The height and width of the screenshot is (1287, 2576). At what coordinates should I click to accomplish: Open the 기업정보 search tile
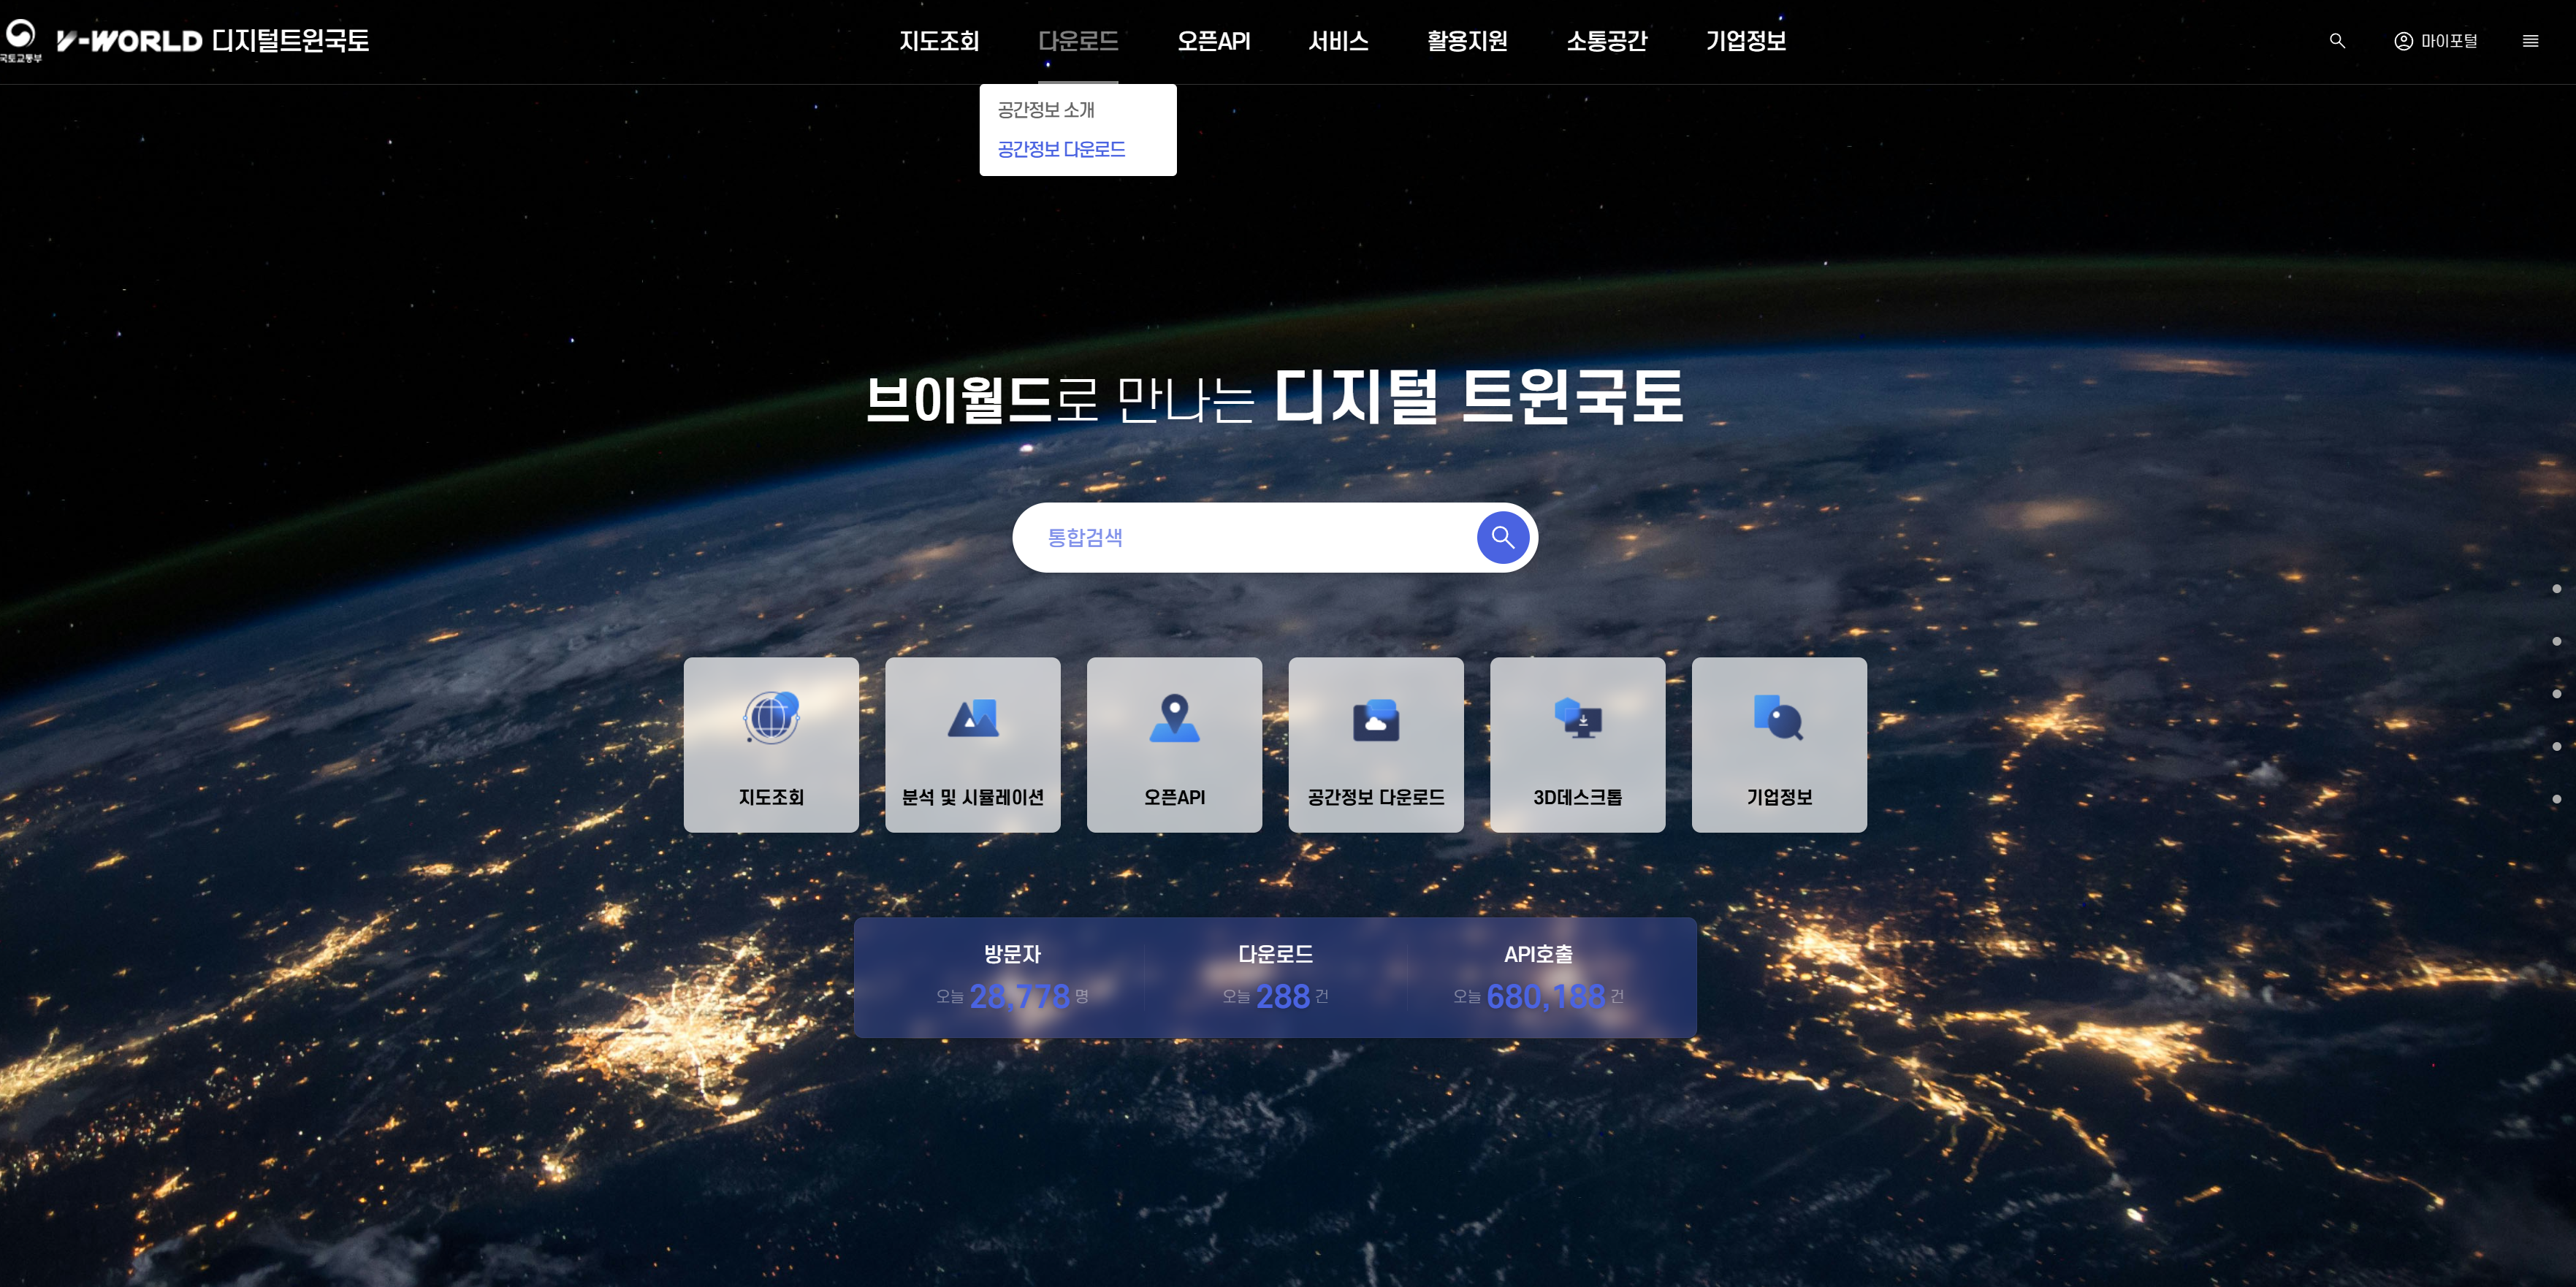1779,744
